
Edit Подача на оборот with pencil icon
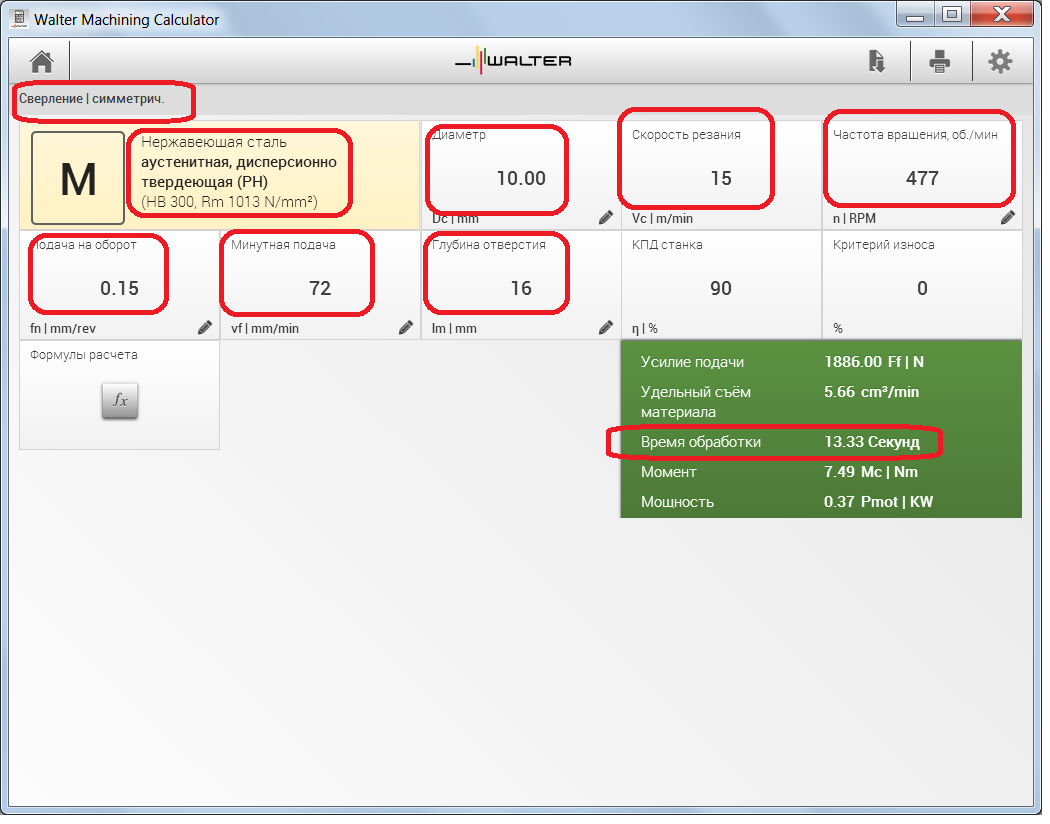[205, 327]
